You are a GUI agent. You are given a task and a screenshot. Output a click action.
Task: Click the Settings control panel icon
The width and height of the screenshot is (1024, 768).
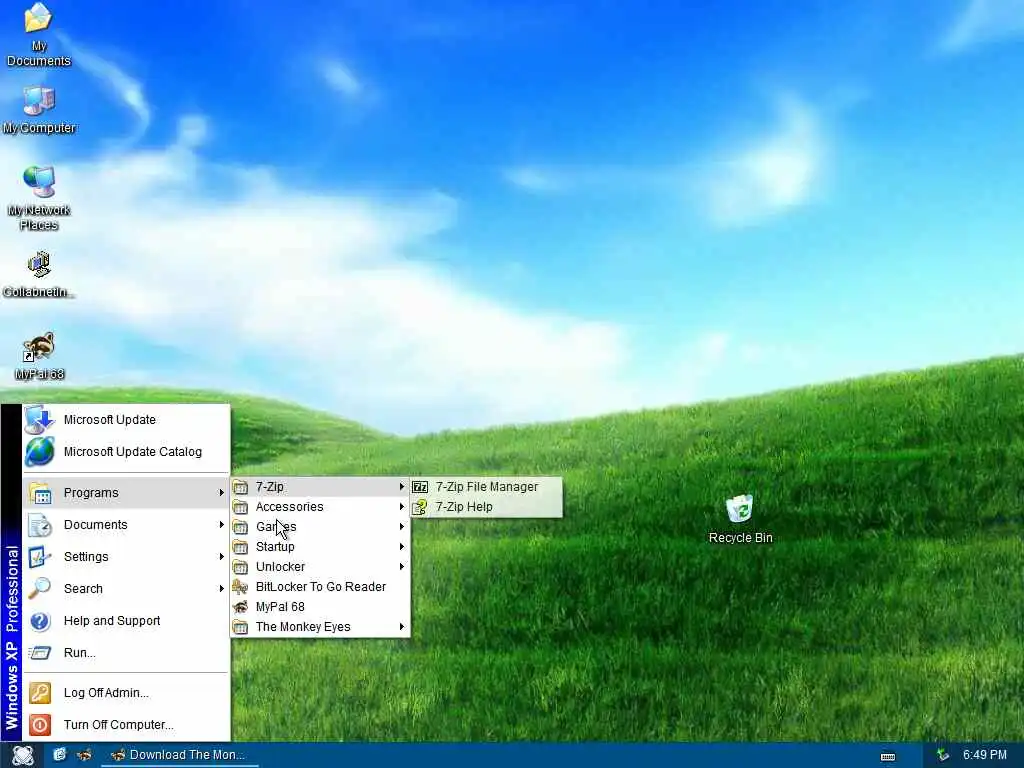tap(40, 557)
